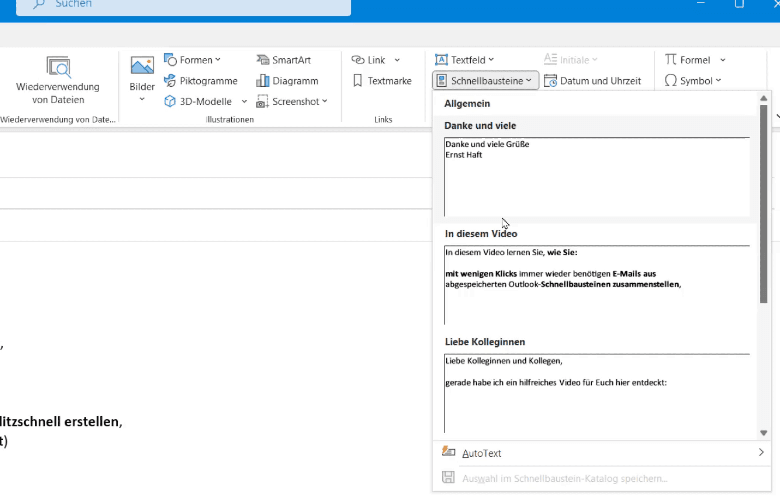Screen dimensions: 780x496
Task: Click the Suchen search field
Action: (184, 5)
